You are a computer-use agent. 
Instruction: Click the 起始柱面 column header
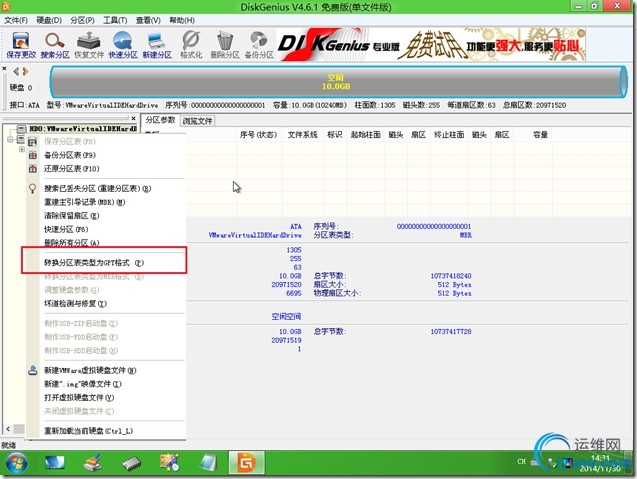366,134
